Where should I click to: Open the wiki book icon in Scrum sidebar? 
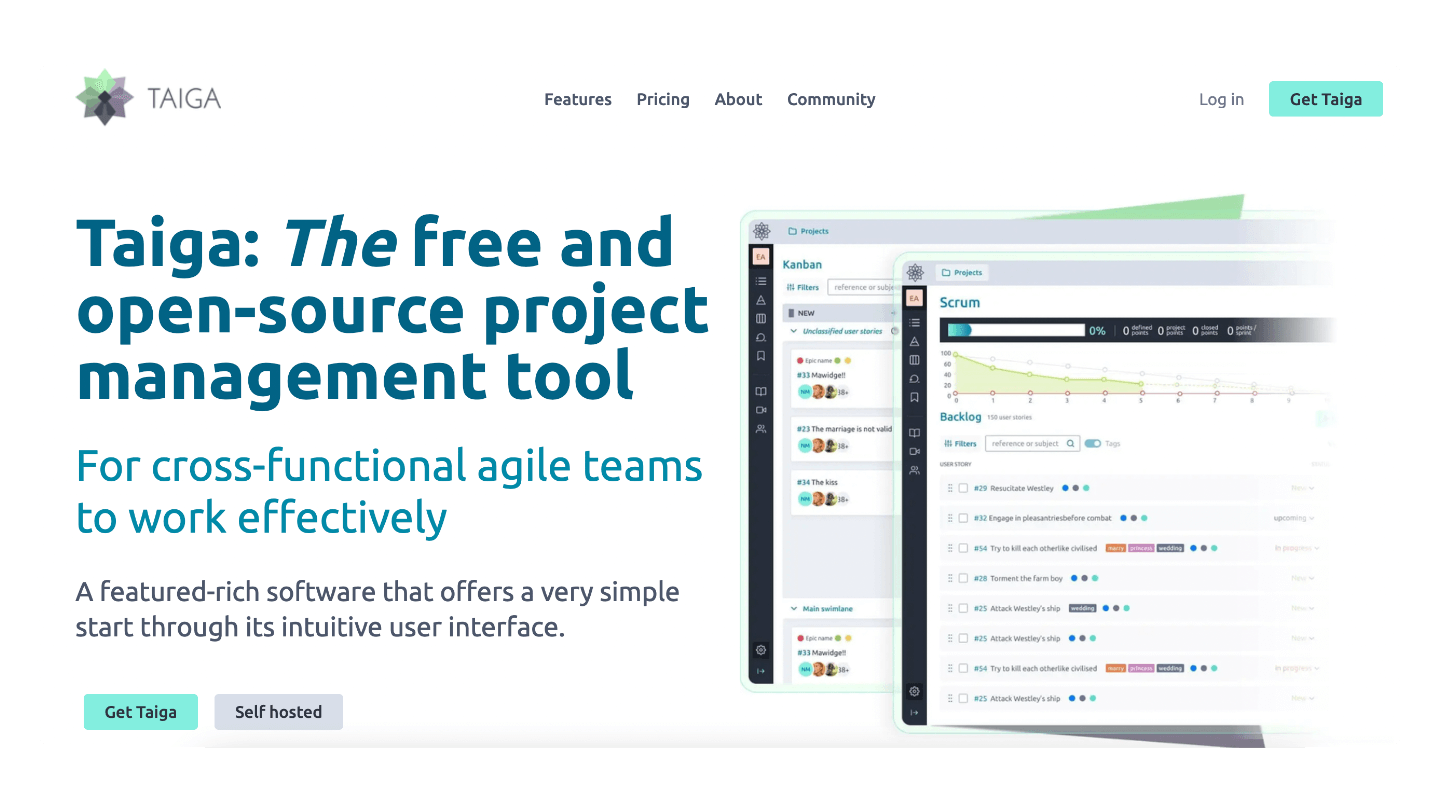coord(914,433)
